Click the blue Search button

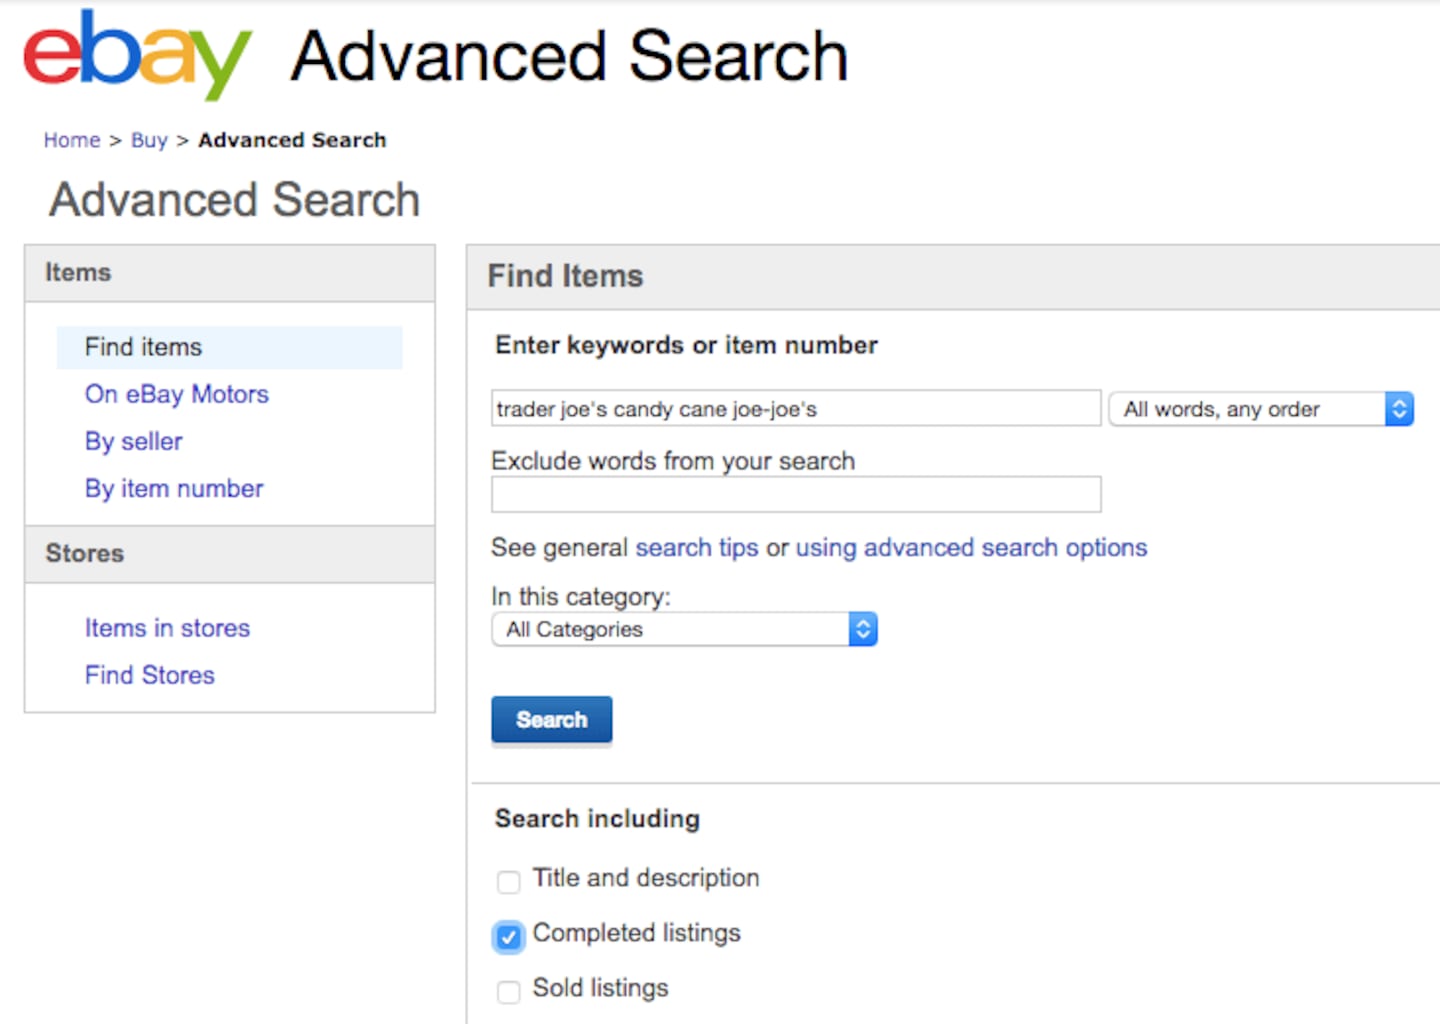[551, 720]
